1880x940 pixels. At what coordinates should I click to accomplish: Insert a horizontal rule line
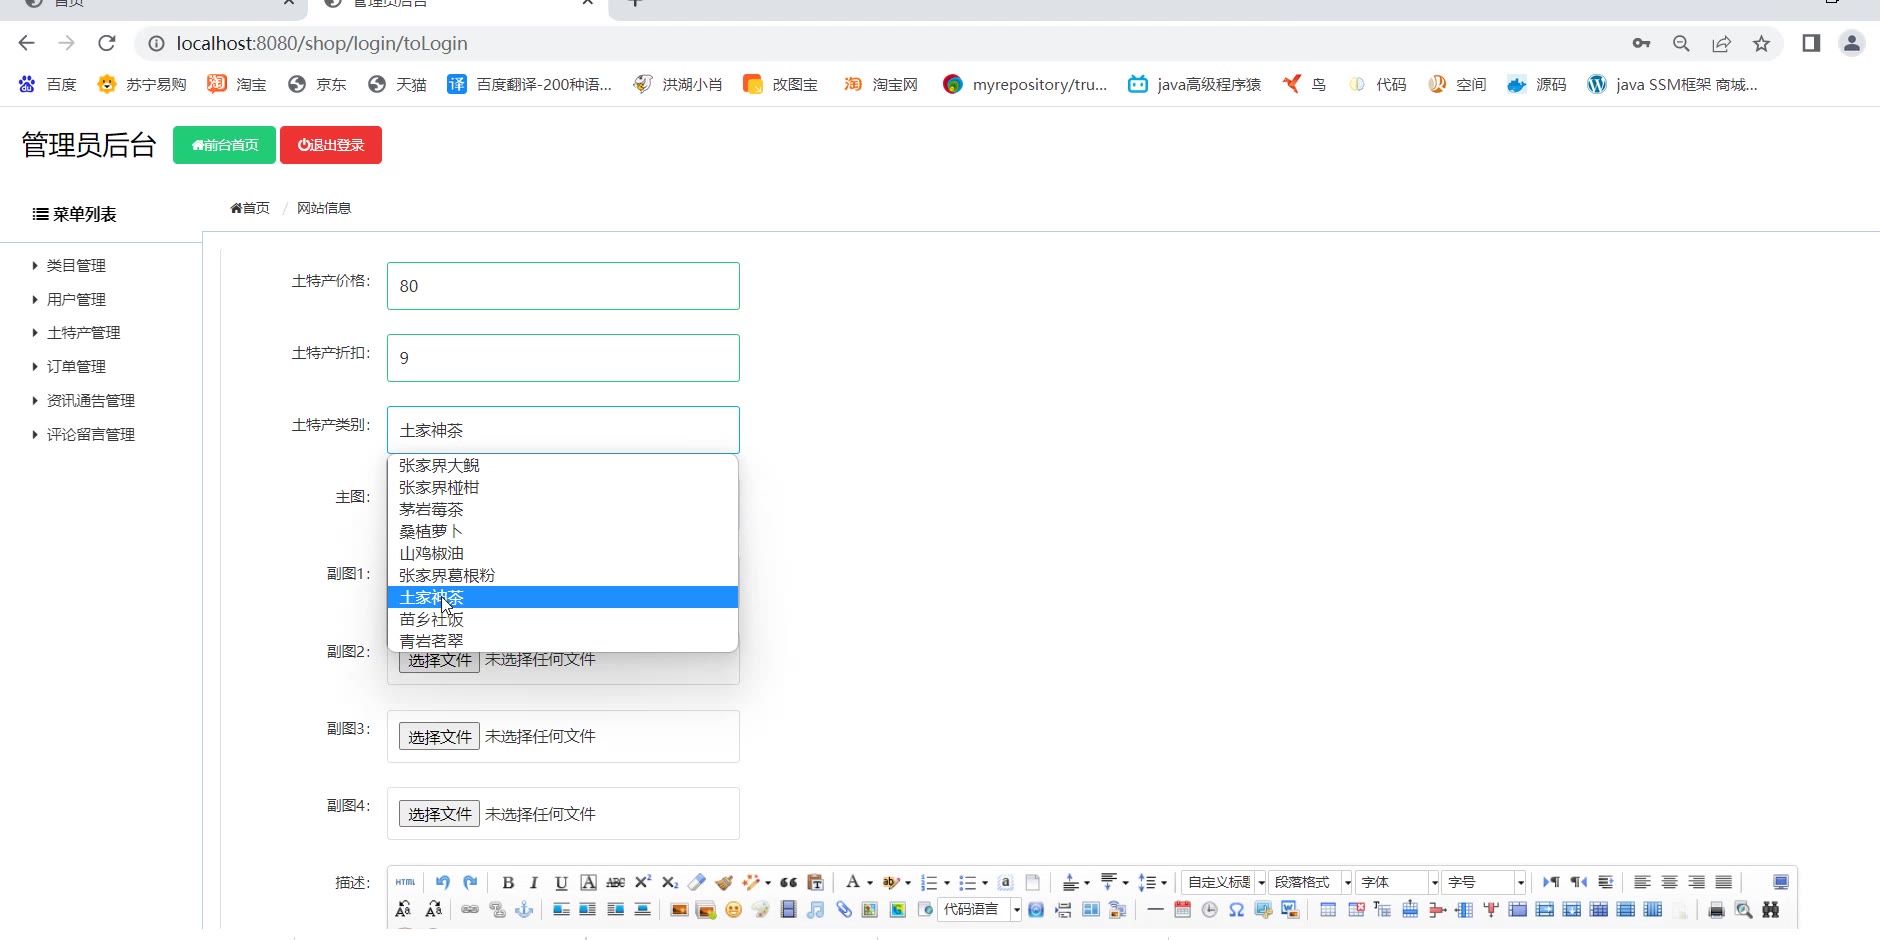(x=1155, y=910)
